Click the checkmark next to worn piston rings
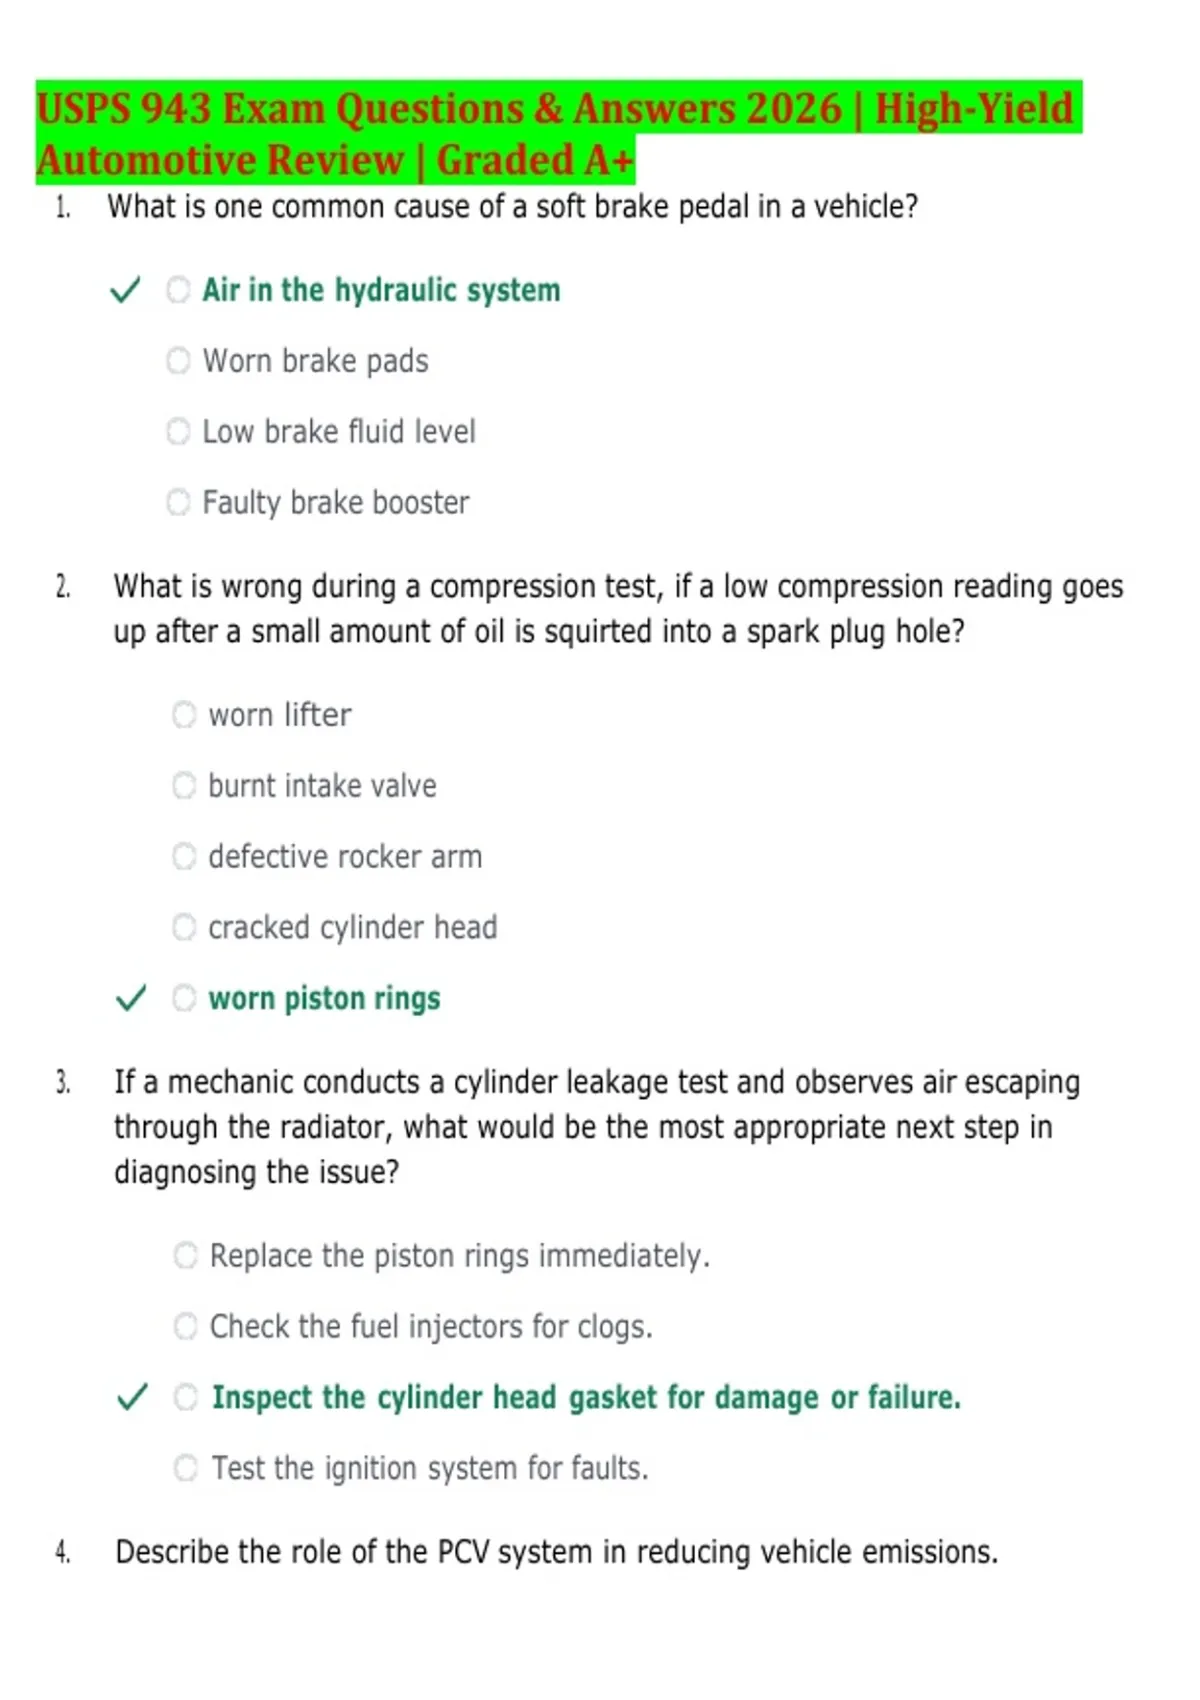 click(131, 998)
